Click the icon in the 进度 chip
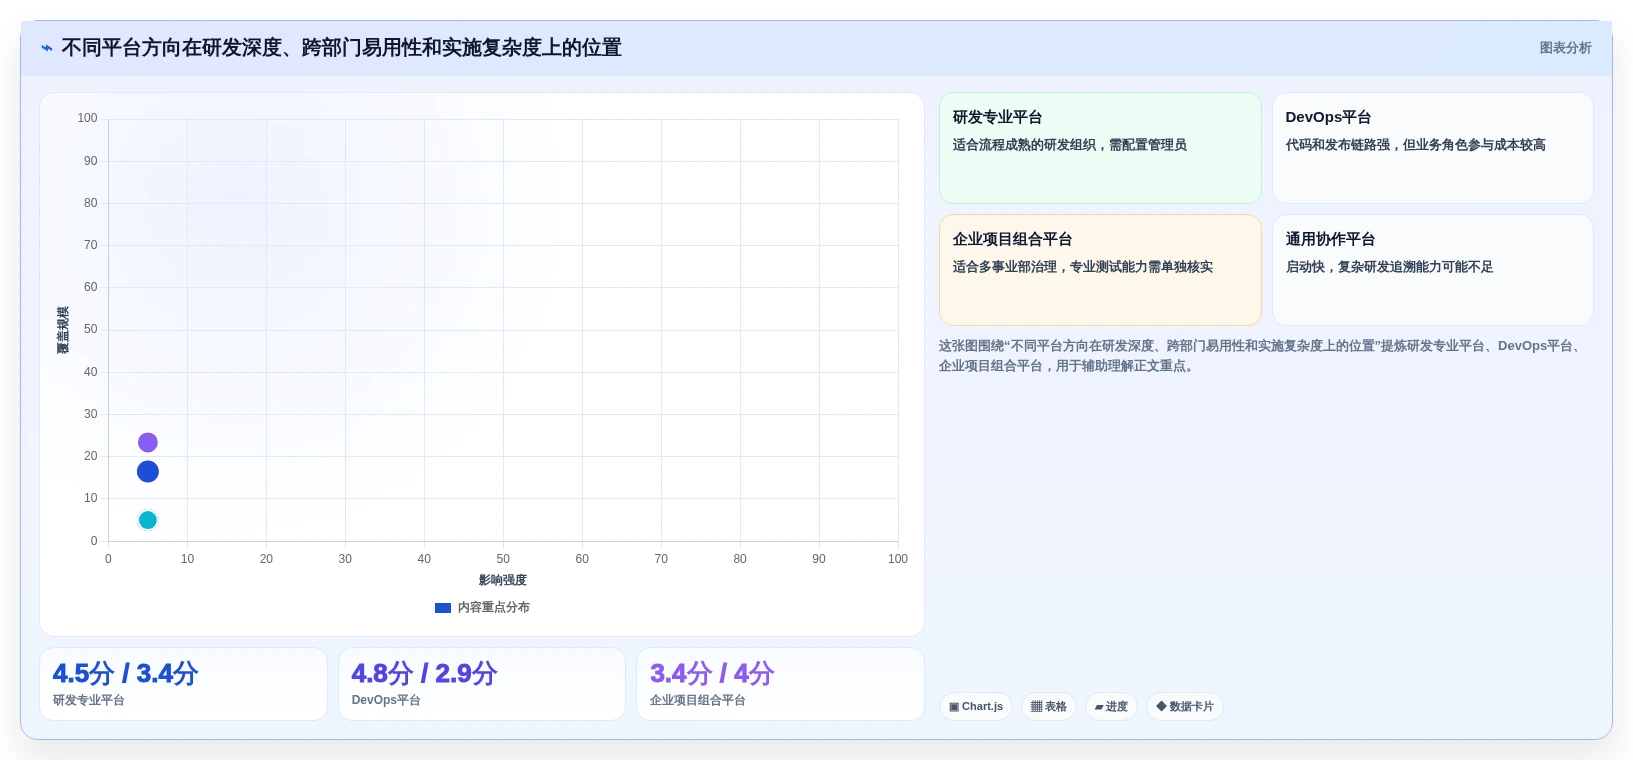The height and width of the screenshot is (760, 1633). tap(1099, 707)
